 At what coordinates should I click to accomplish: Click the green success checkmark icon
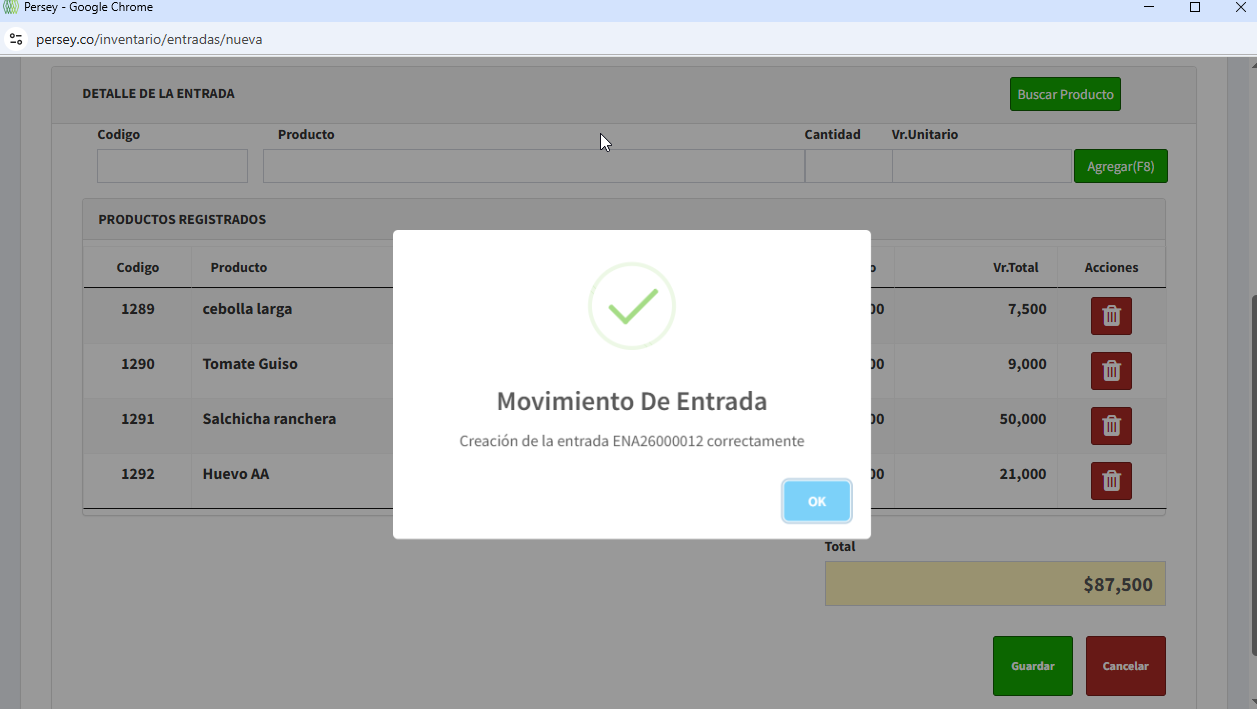click(632, 306)
